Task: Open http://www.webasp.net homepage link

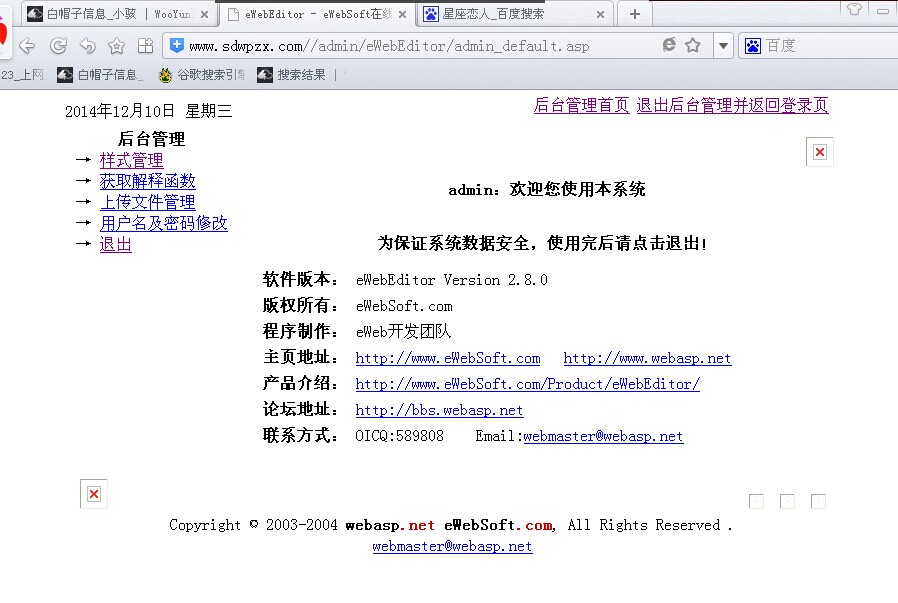Action: [x=647, y=358]
